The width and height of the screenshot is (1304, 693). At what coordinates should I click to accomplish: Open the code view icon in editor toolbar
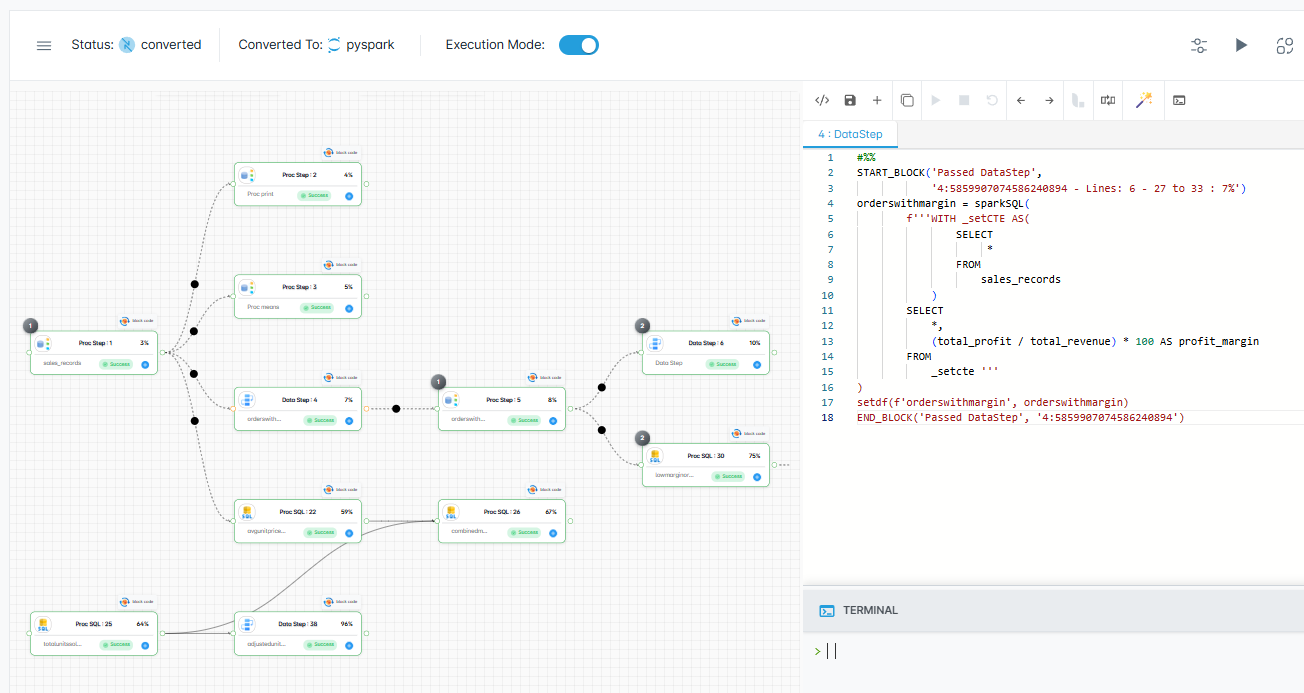(x=821, y=100)
